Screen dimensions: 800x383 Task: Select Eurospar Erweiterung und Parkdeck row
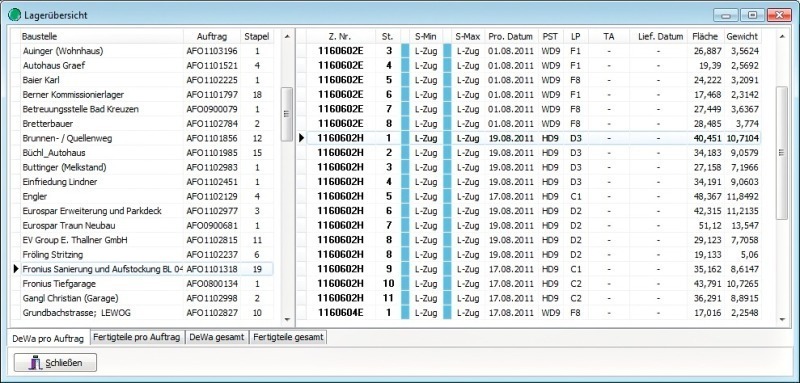click(x=146, y=211)
